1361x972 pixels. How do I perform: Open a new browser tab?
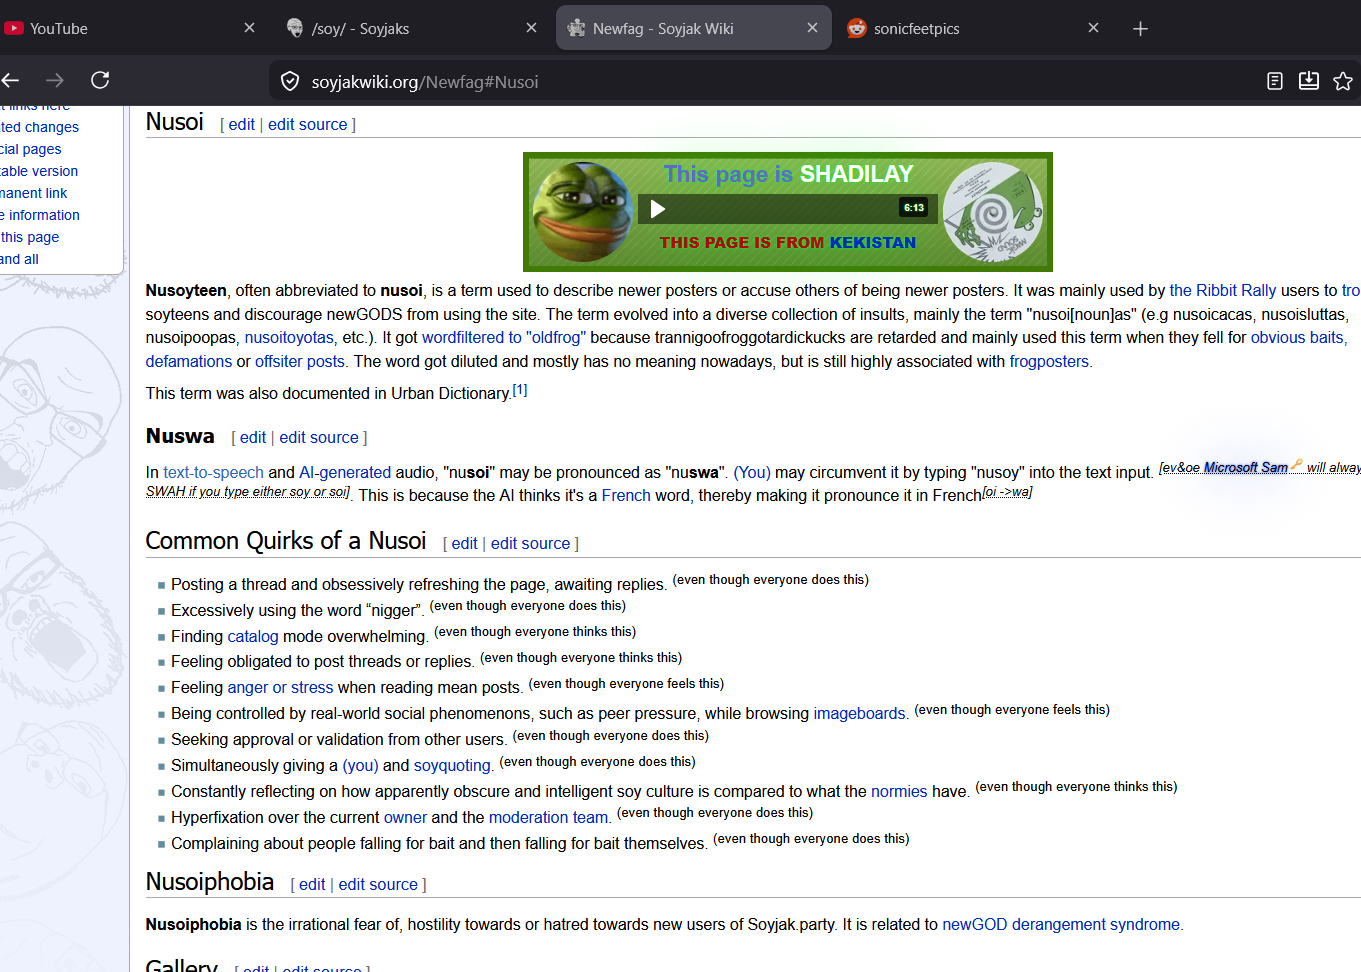point(1140,28)
